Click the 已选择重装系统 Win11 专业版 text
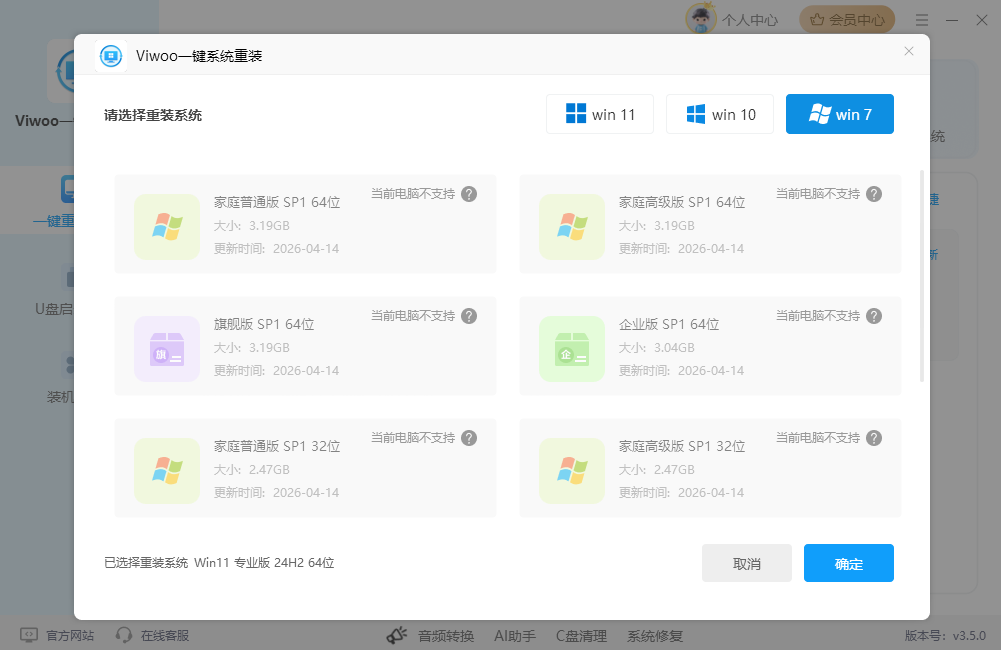The width and height of the screenshot is (1001, 650). point(219,563)
